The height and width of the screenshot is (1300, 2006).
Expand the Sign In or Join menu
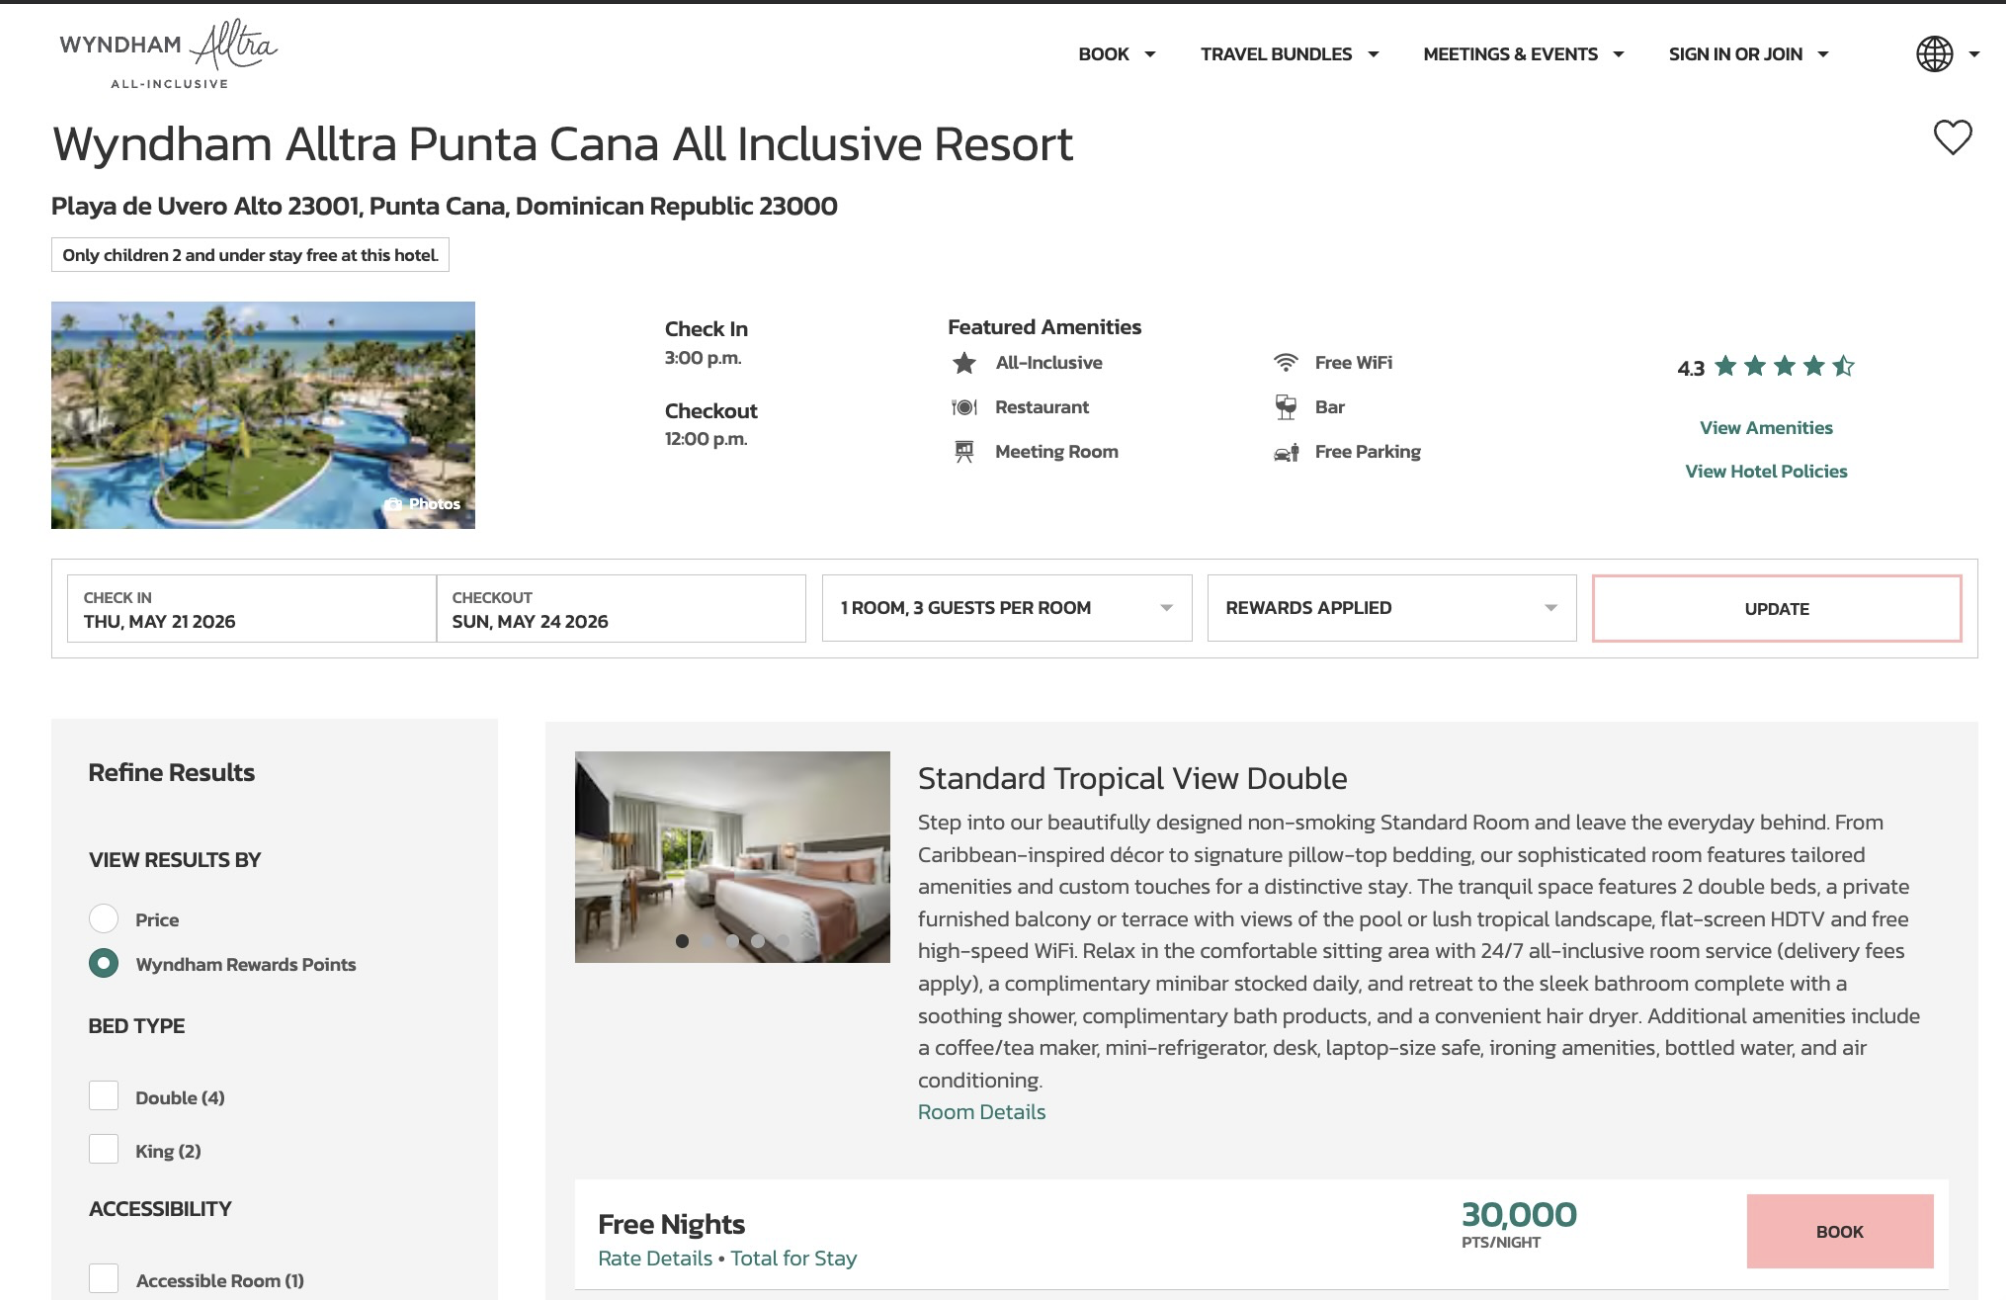1748,54
